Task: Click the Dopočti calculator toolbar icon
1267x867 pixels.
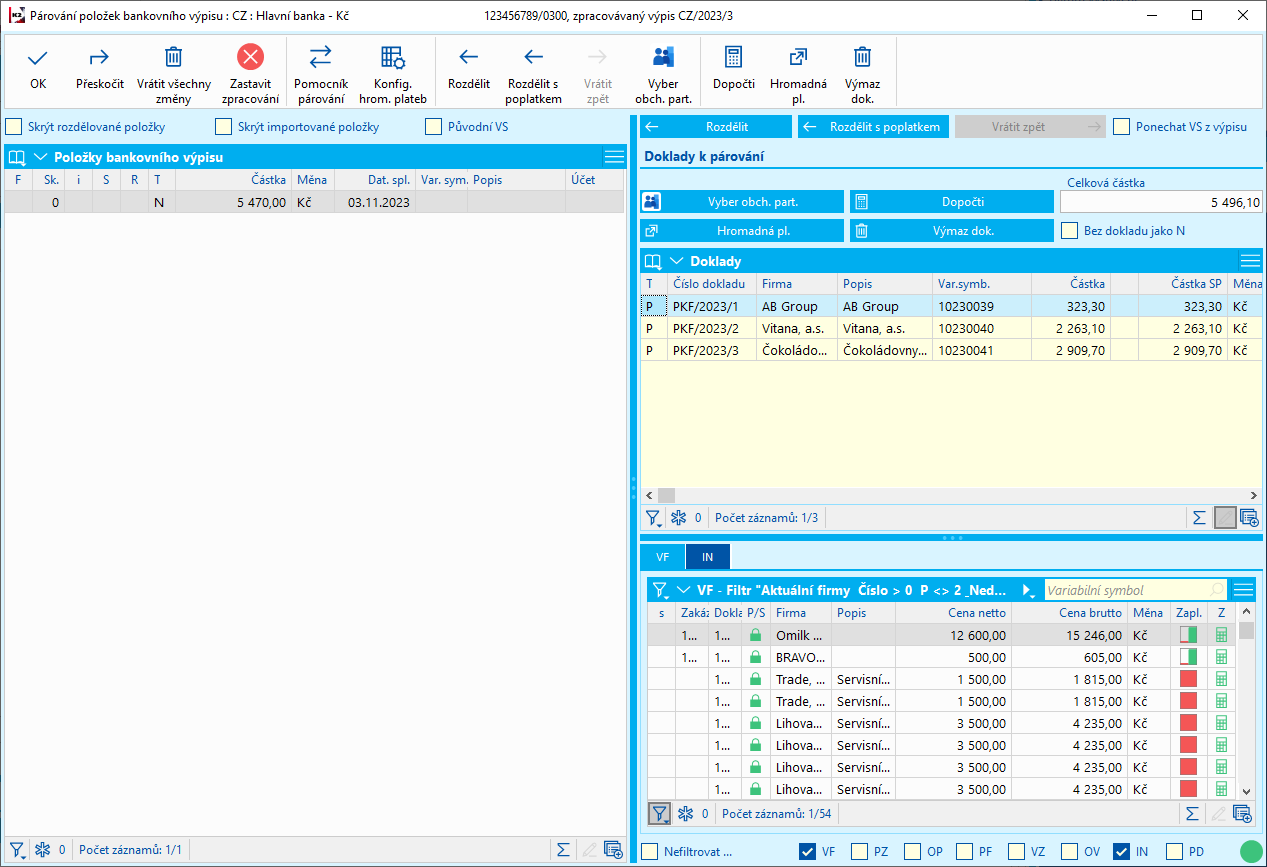Action: (733, 58)
